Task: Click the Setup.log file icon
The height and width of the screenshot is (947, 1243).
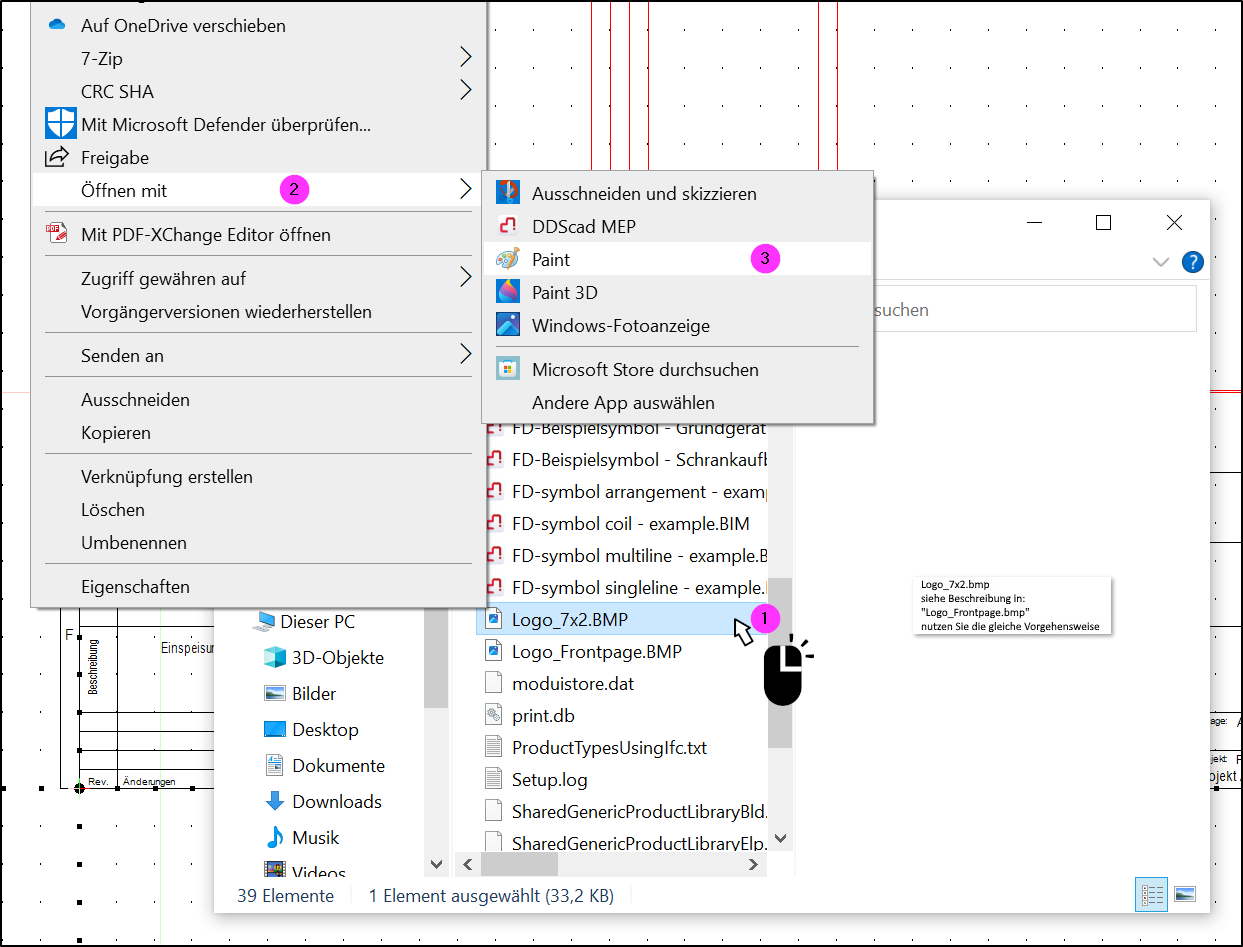Action: (493, 779)
